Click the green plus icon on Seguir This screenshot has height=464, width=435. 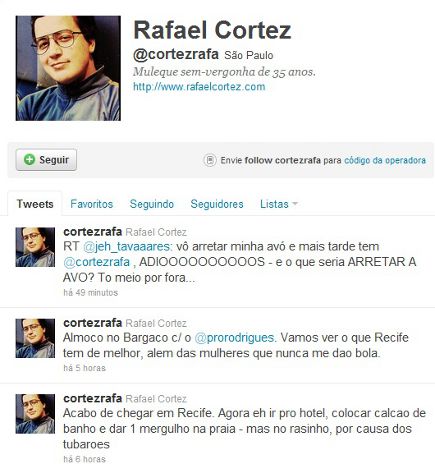coord(29,160)
